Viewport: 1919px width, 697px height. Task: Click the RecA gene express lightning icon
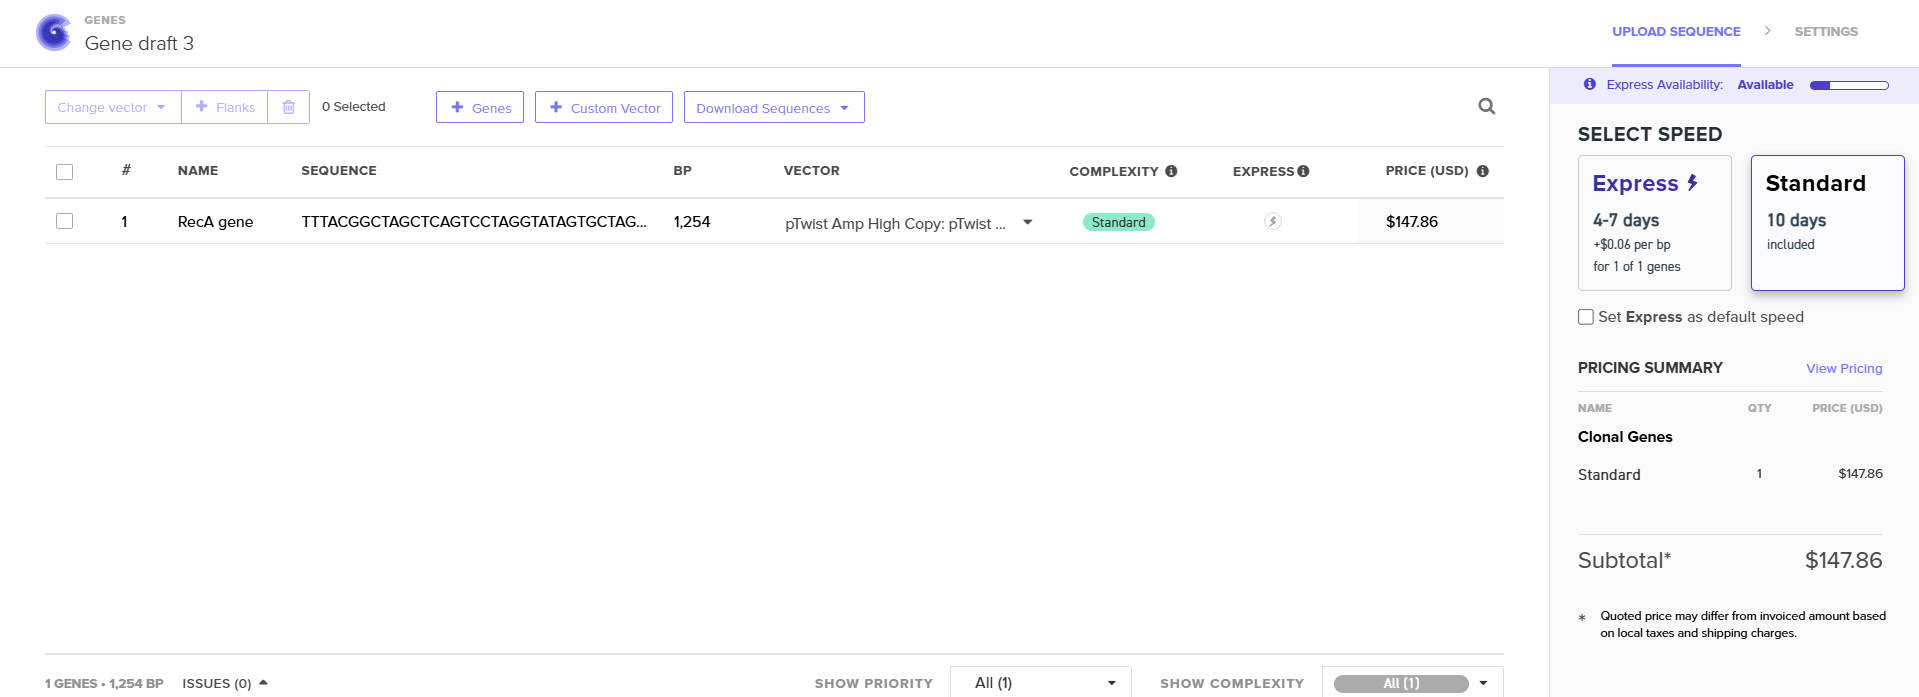1273,221
